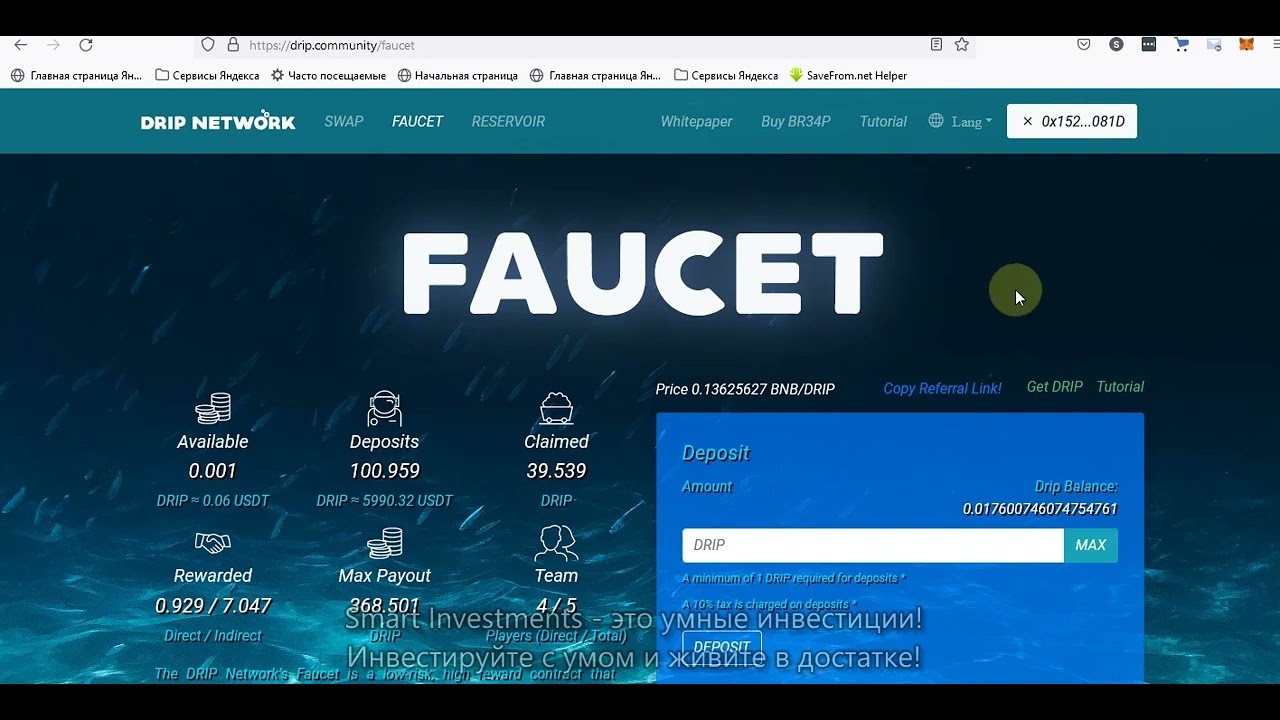Toggle reader view icon in address bar
Screen dimensions: 1280x720
pyautogui.click(x=936, y=45)
